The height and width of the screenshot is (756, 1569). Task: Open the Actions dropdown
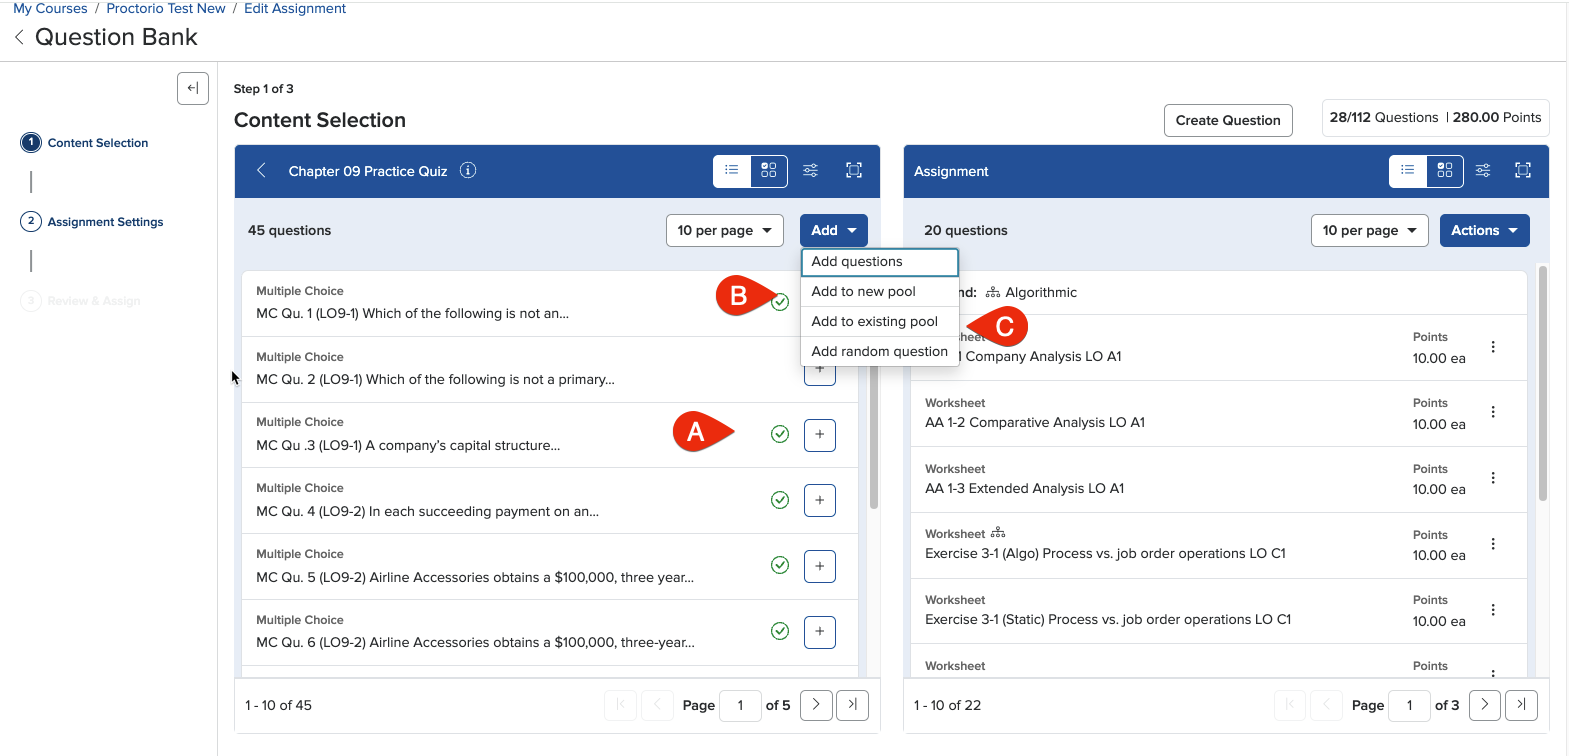[1485, 230]
